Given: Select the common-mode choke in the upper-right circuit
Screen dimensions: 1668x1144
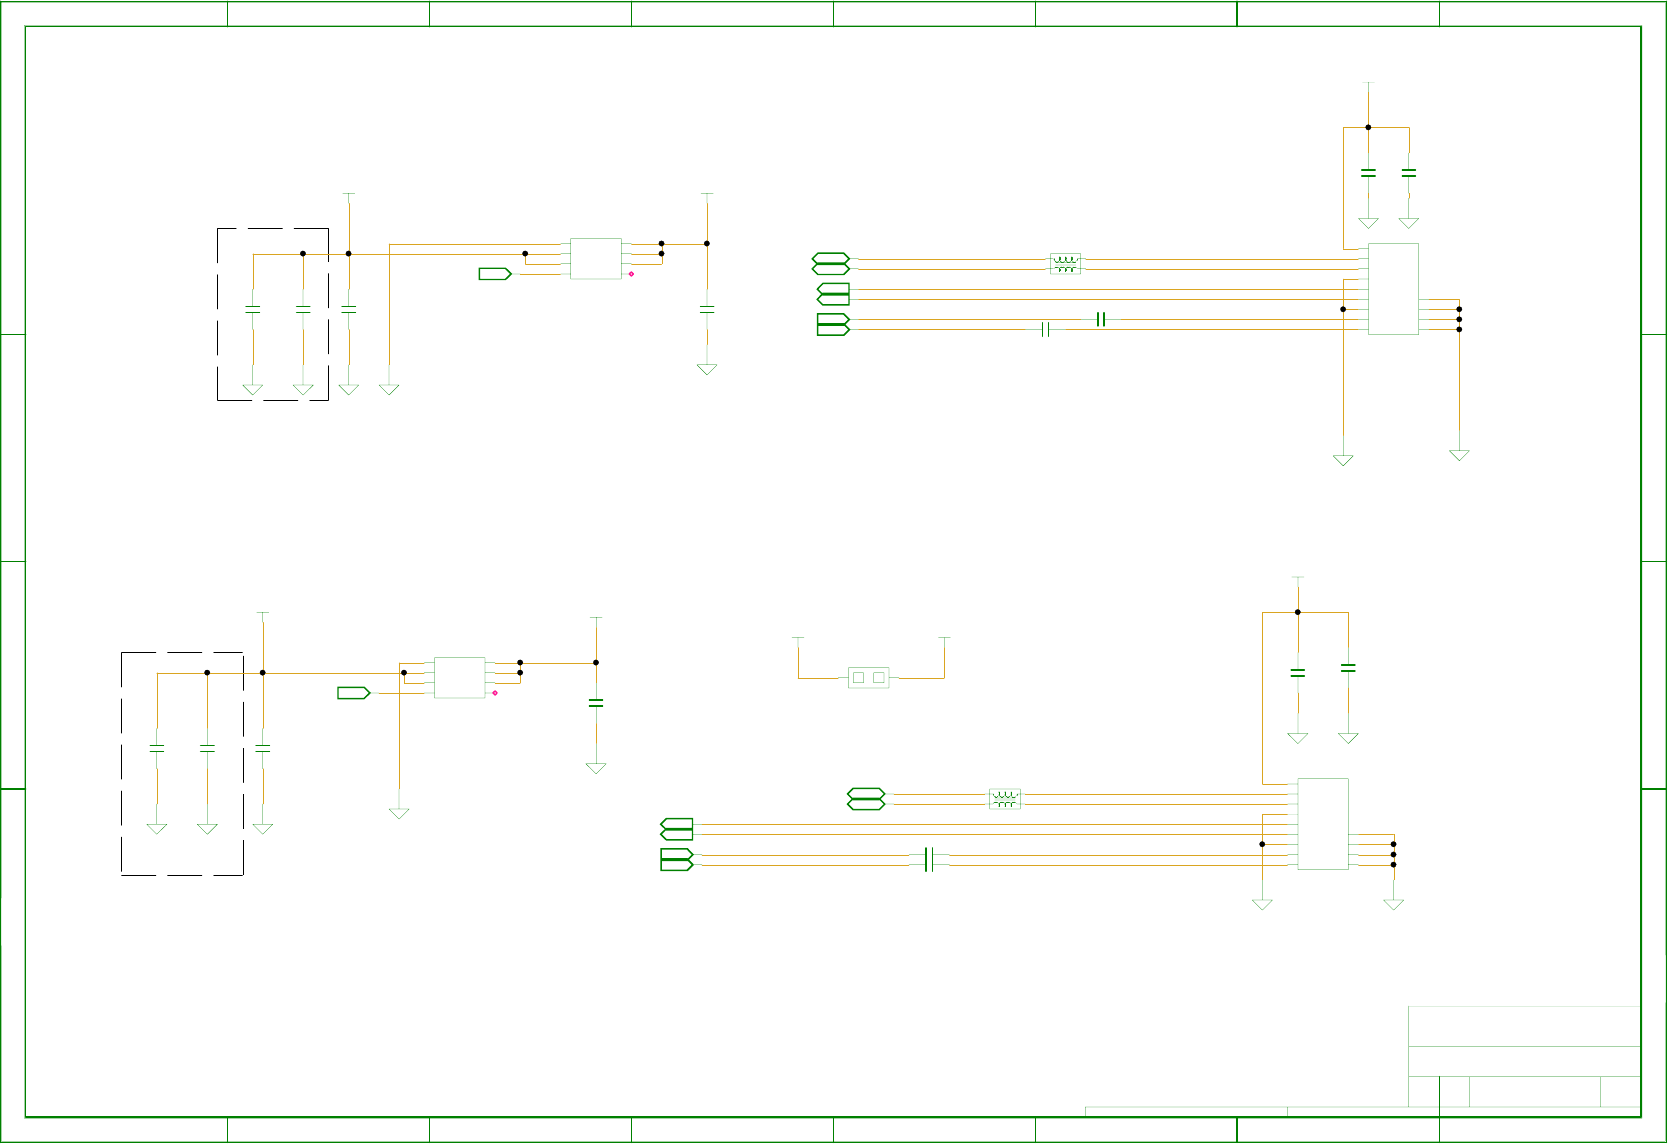Looking at the screenshot, I should [x=1065, y=264].
